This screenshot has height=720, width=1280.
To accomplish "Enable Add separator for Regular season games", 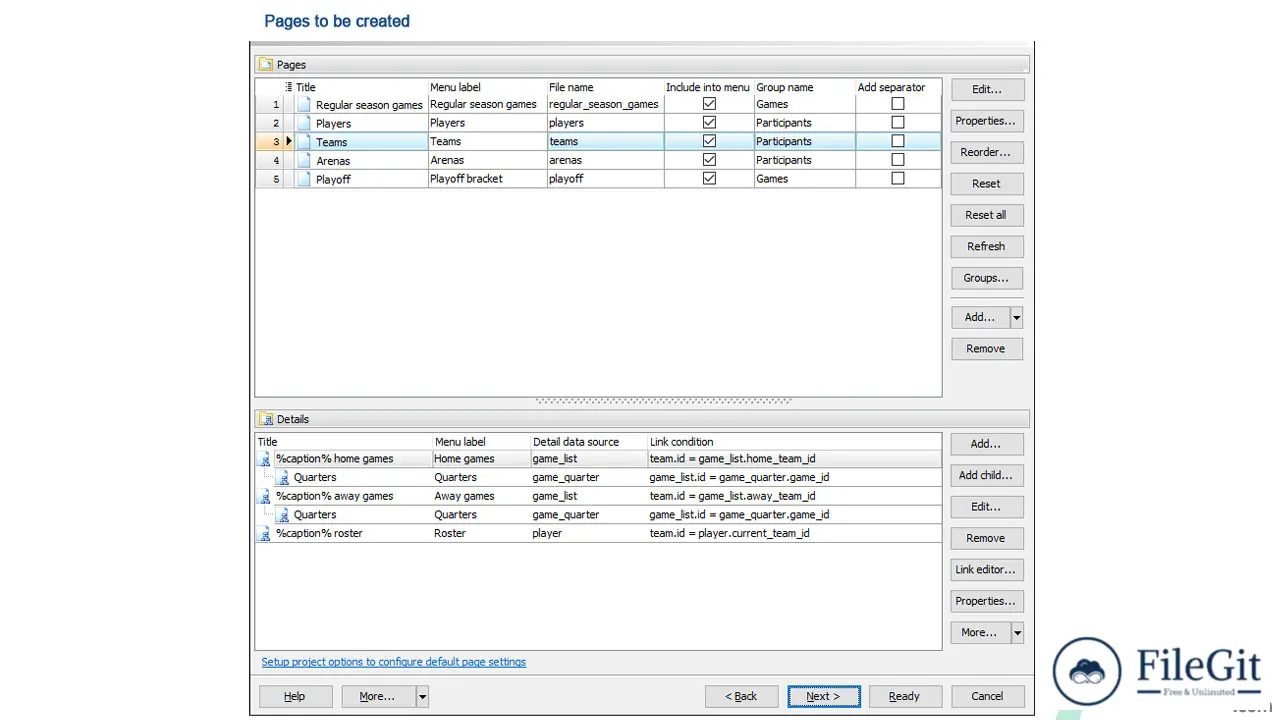I will [898, 104].
